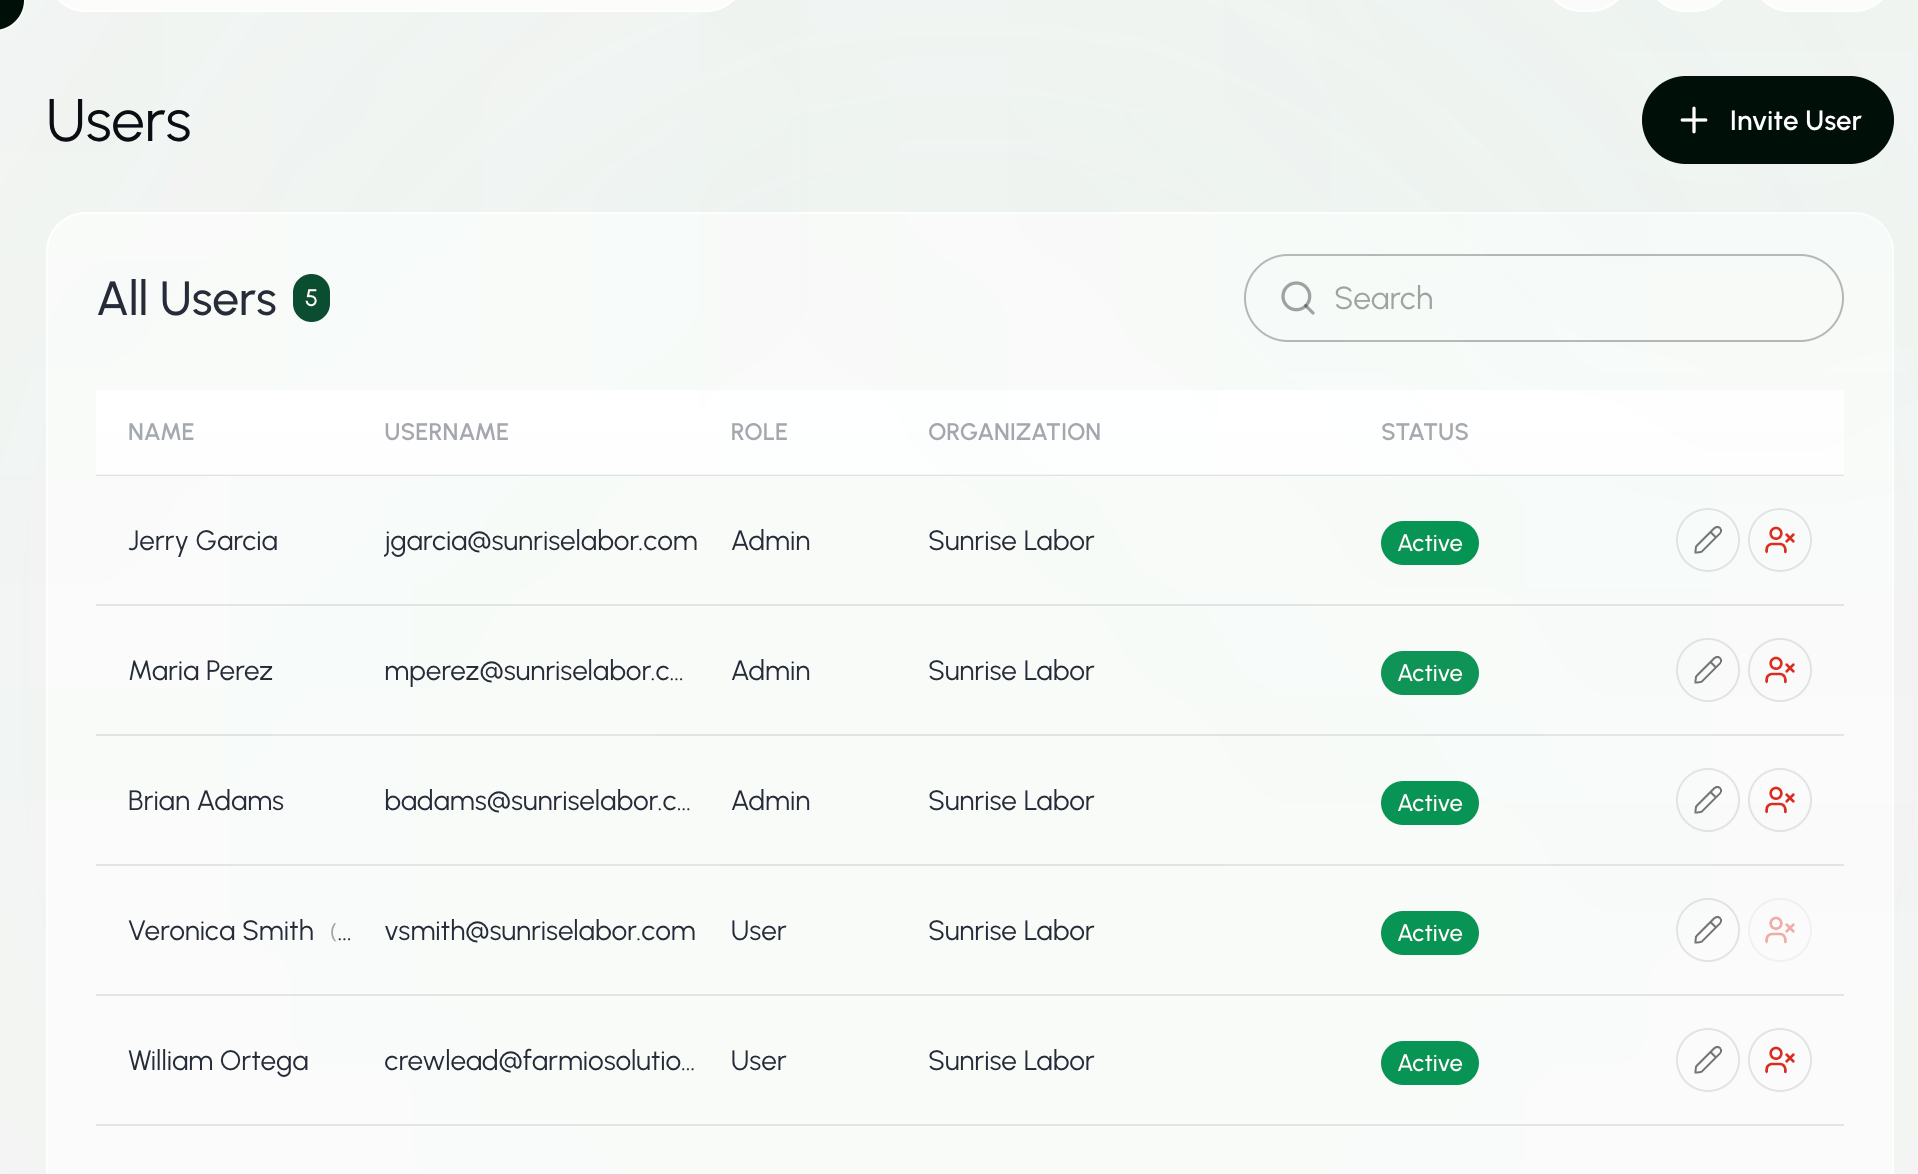This screenshot has width=1918, height=1174.
Task: Select the Jerry Garcia name cell
Action: click(203, 541)
